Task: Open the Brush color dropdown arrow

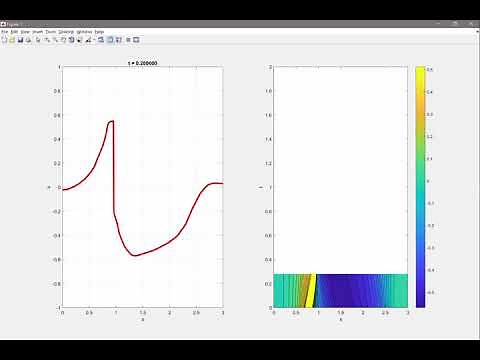Action: (94, 40)
